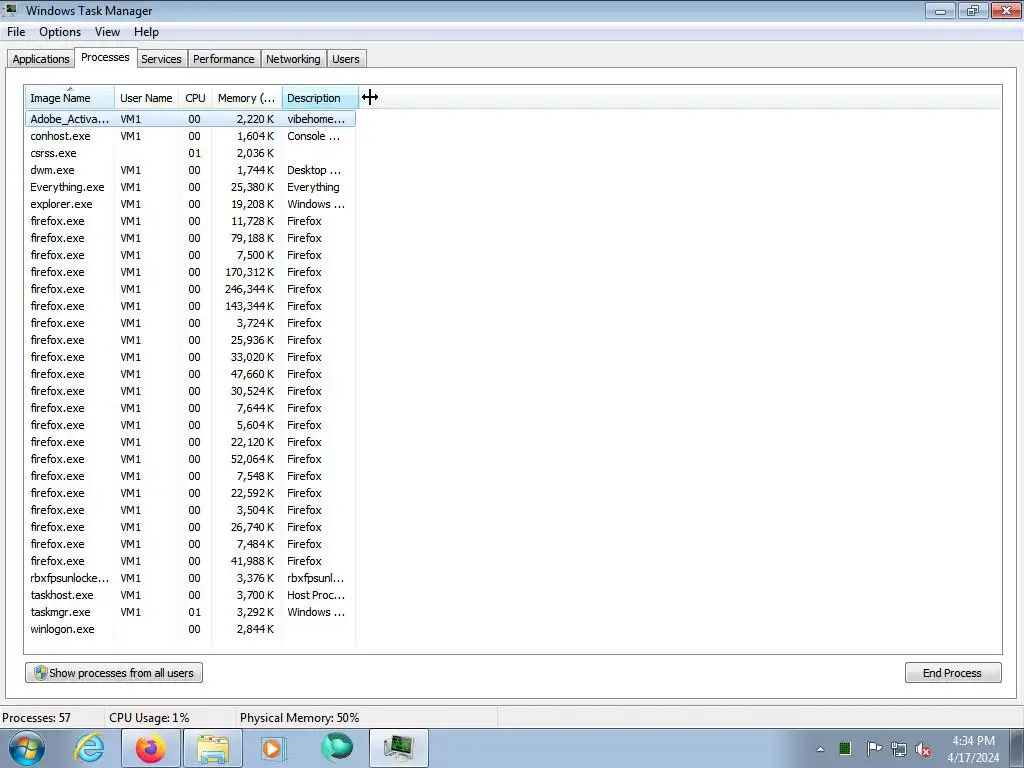Open the Start menu orb

[x=25, y=748]
